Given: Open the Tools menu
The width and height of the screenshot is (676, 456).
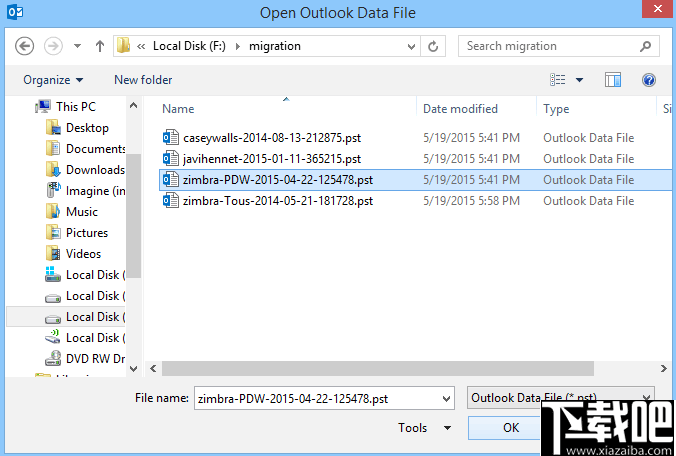Looking at the screenshot, I should coord(413,428).
